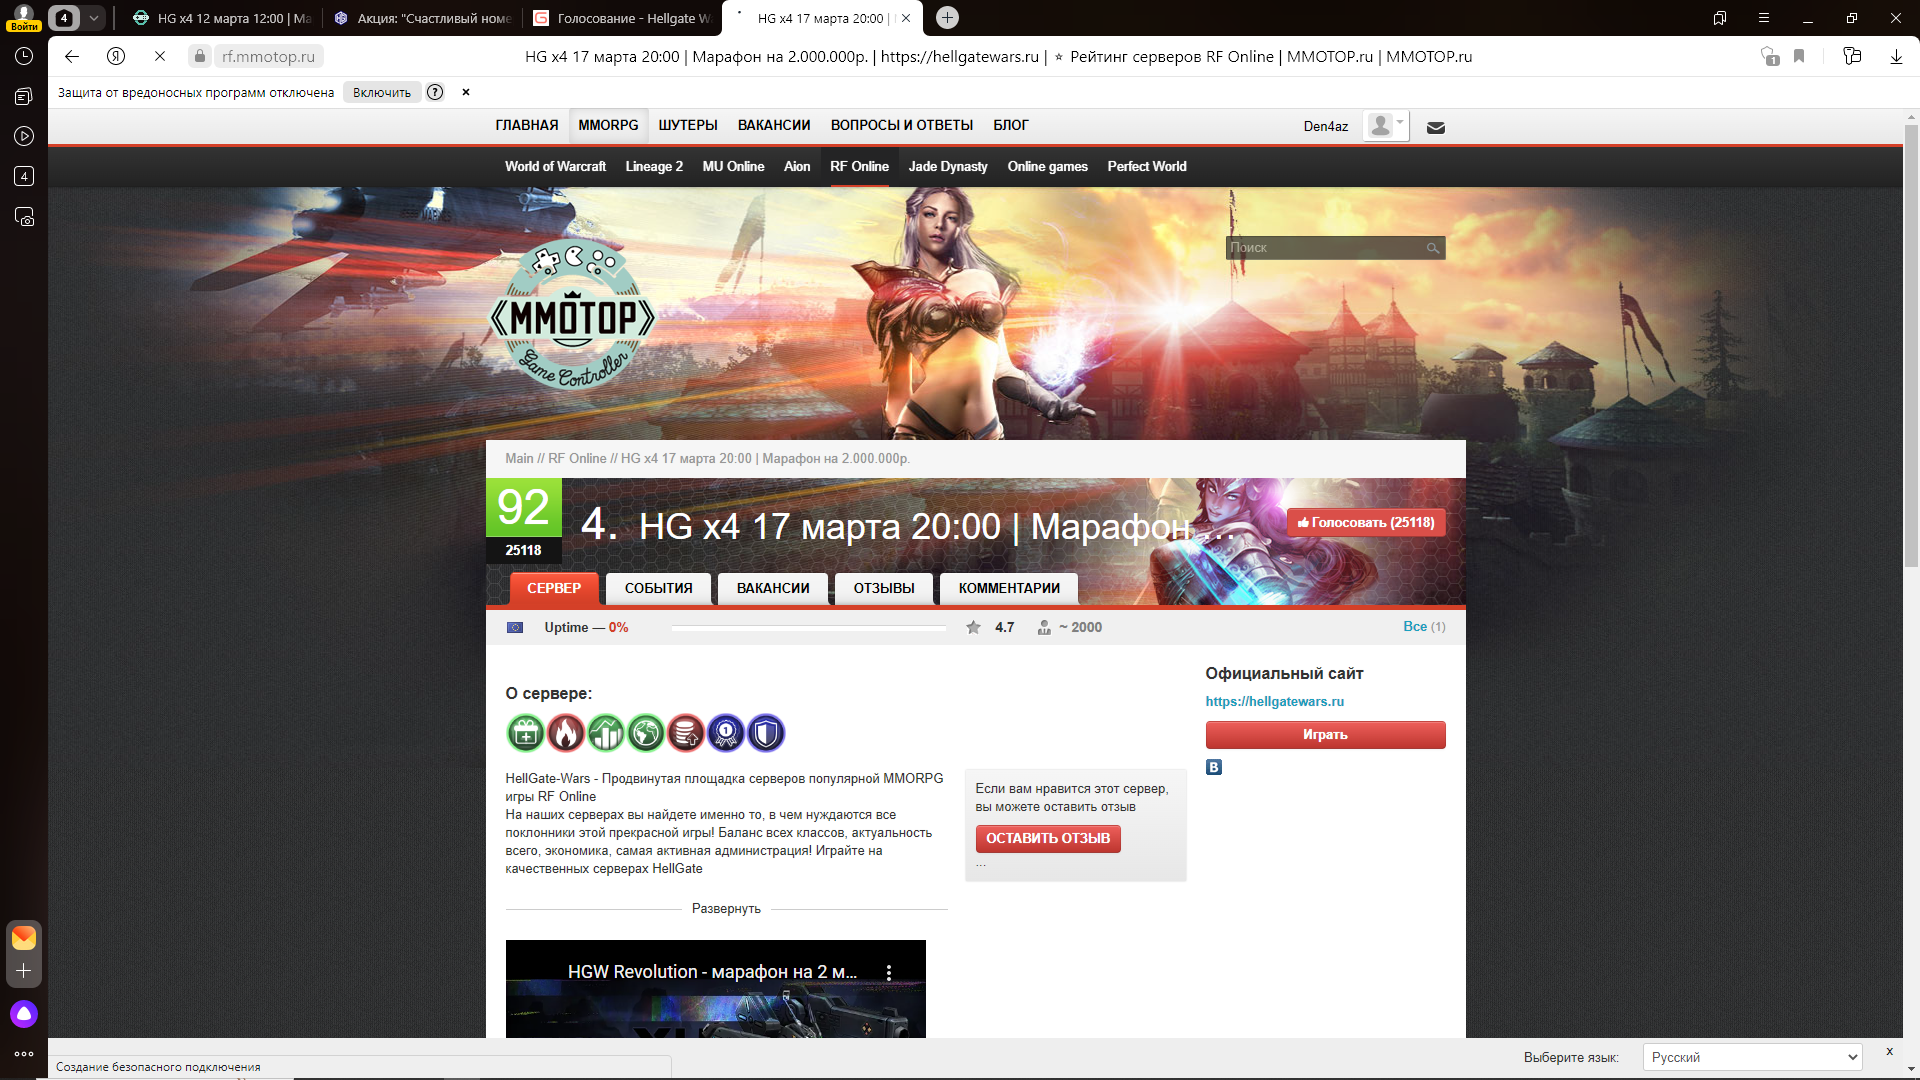Switch to the Акция Счастливый номер tab
Viewport: 1920px width, 1080px height.
click(x=423, y=18)
